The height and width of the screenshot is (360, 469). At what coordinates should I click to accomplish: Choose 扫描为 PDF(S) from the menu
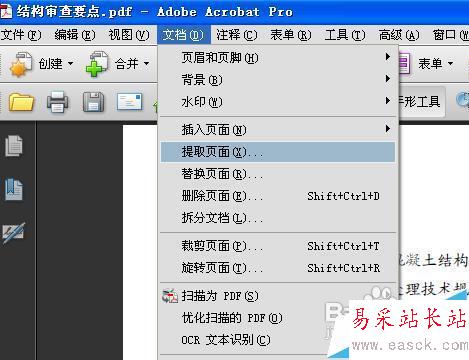(278, 296)
